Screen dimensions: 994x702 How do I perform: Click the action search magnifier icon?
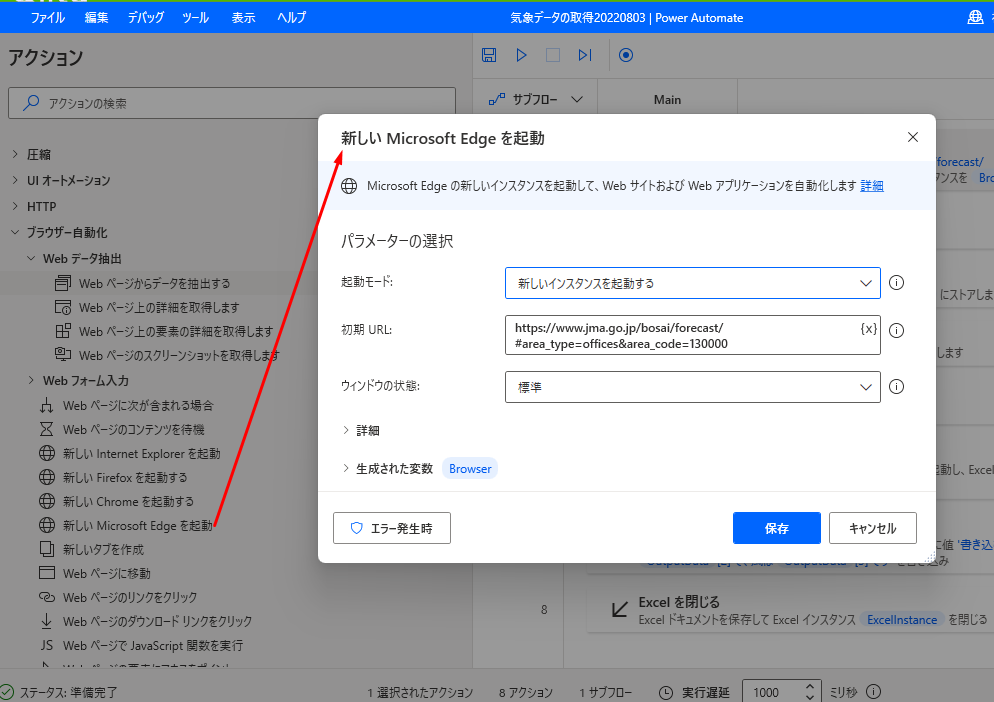point(30,103)
